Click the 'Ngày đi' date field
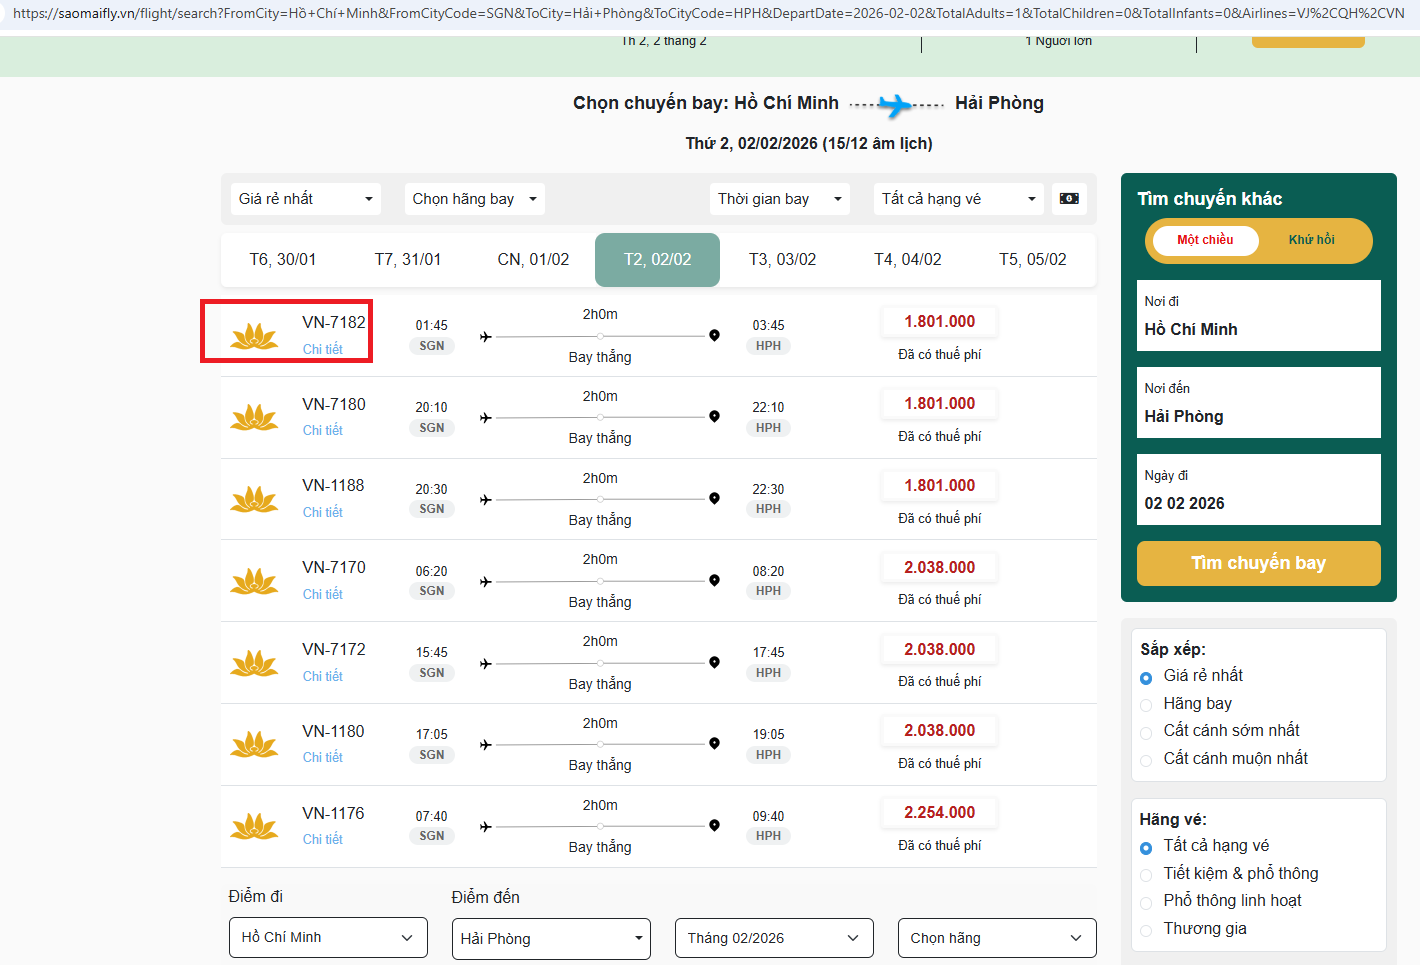The image size is (1420, 965). [1258, 490]
